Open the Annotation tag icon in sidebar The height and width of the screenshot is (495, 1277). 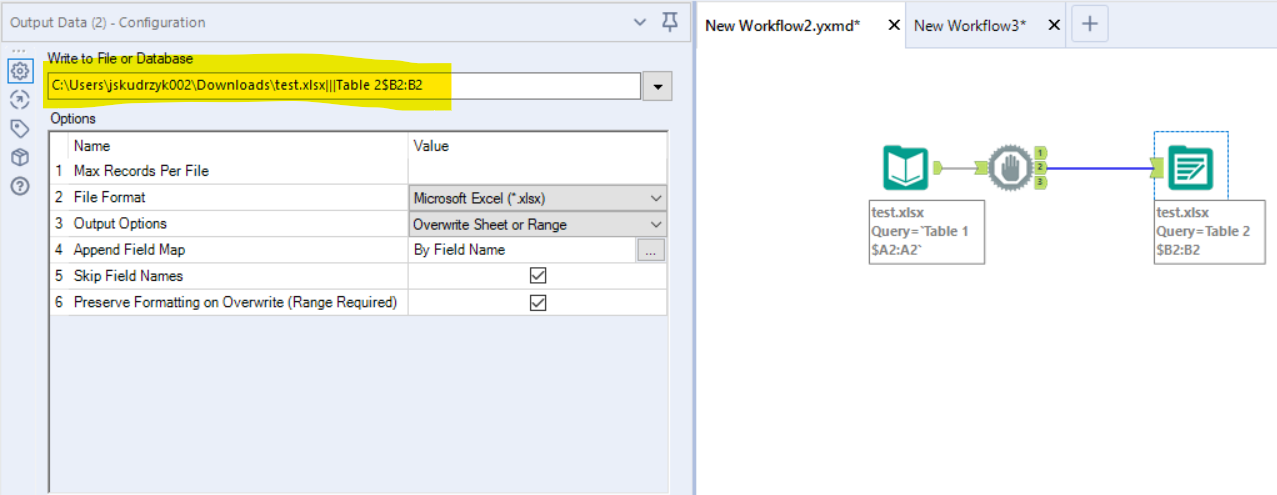click(x=20, y=128)
